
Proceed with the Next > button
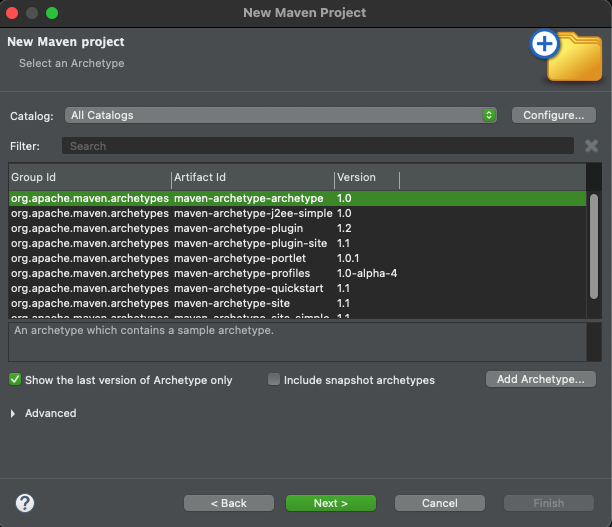(331, 503)
